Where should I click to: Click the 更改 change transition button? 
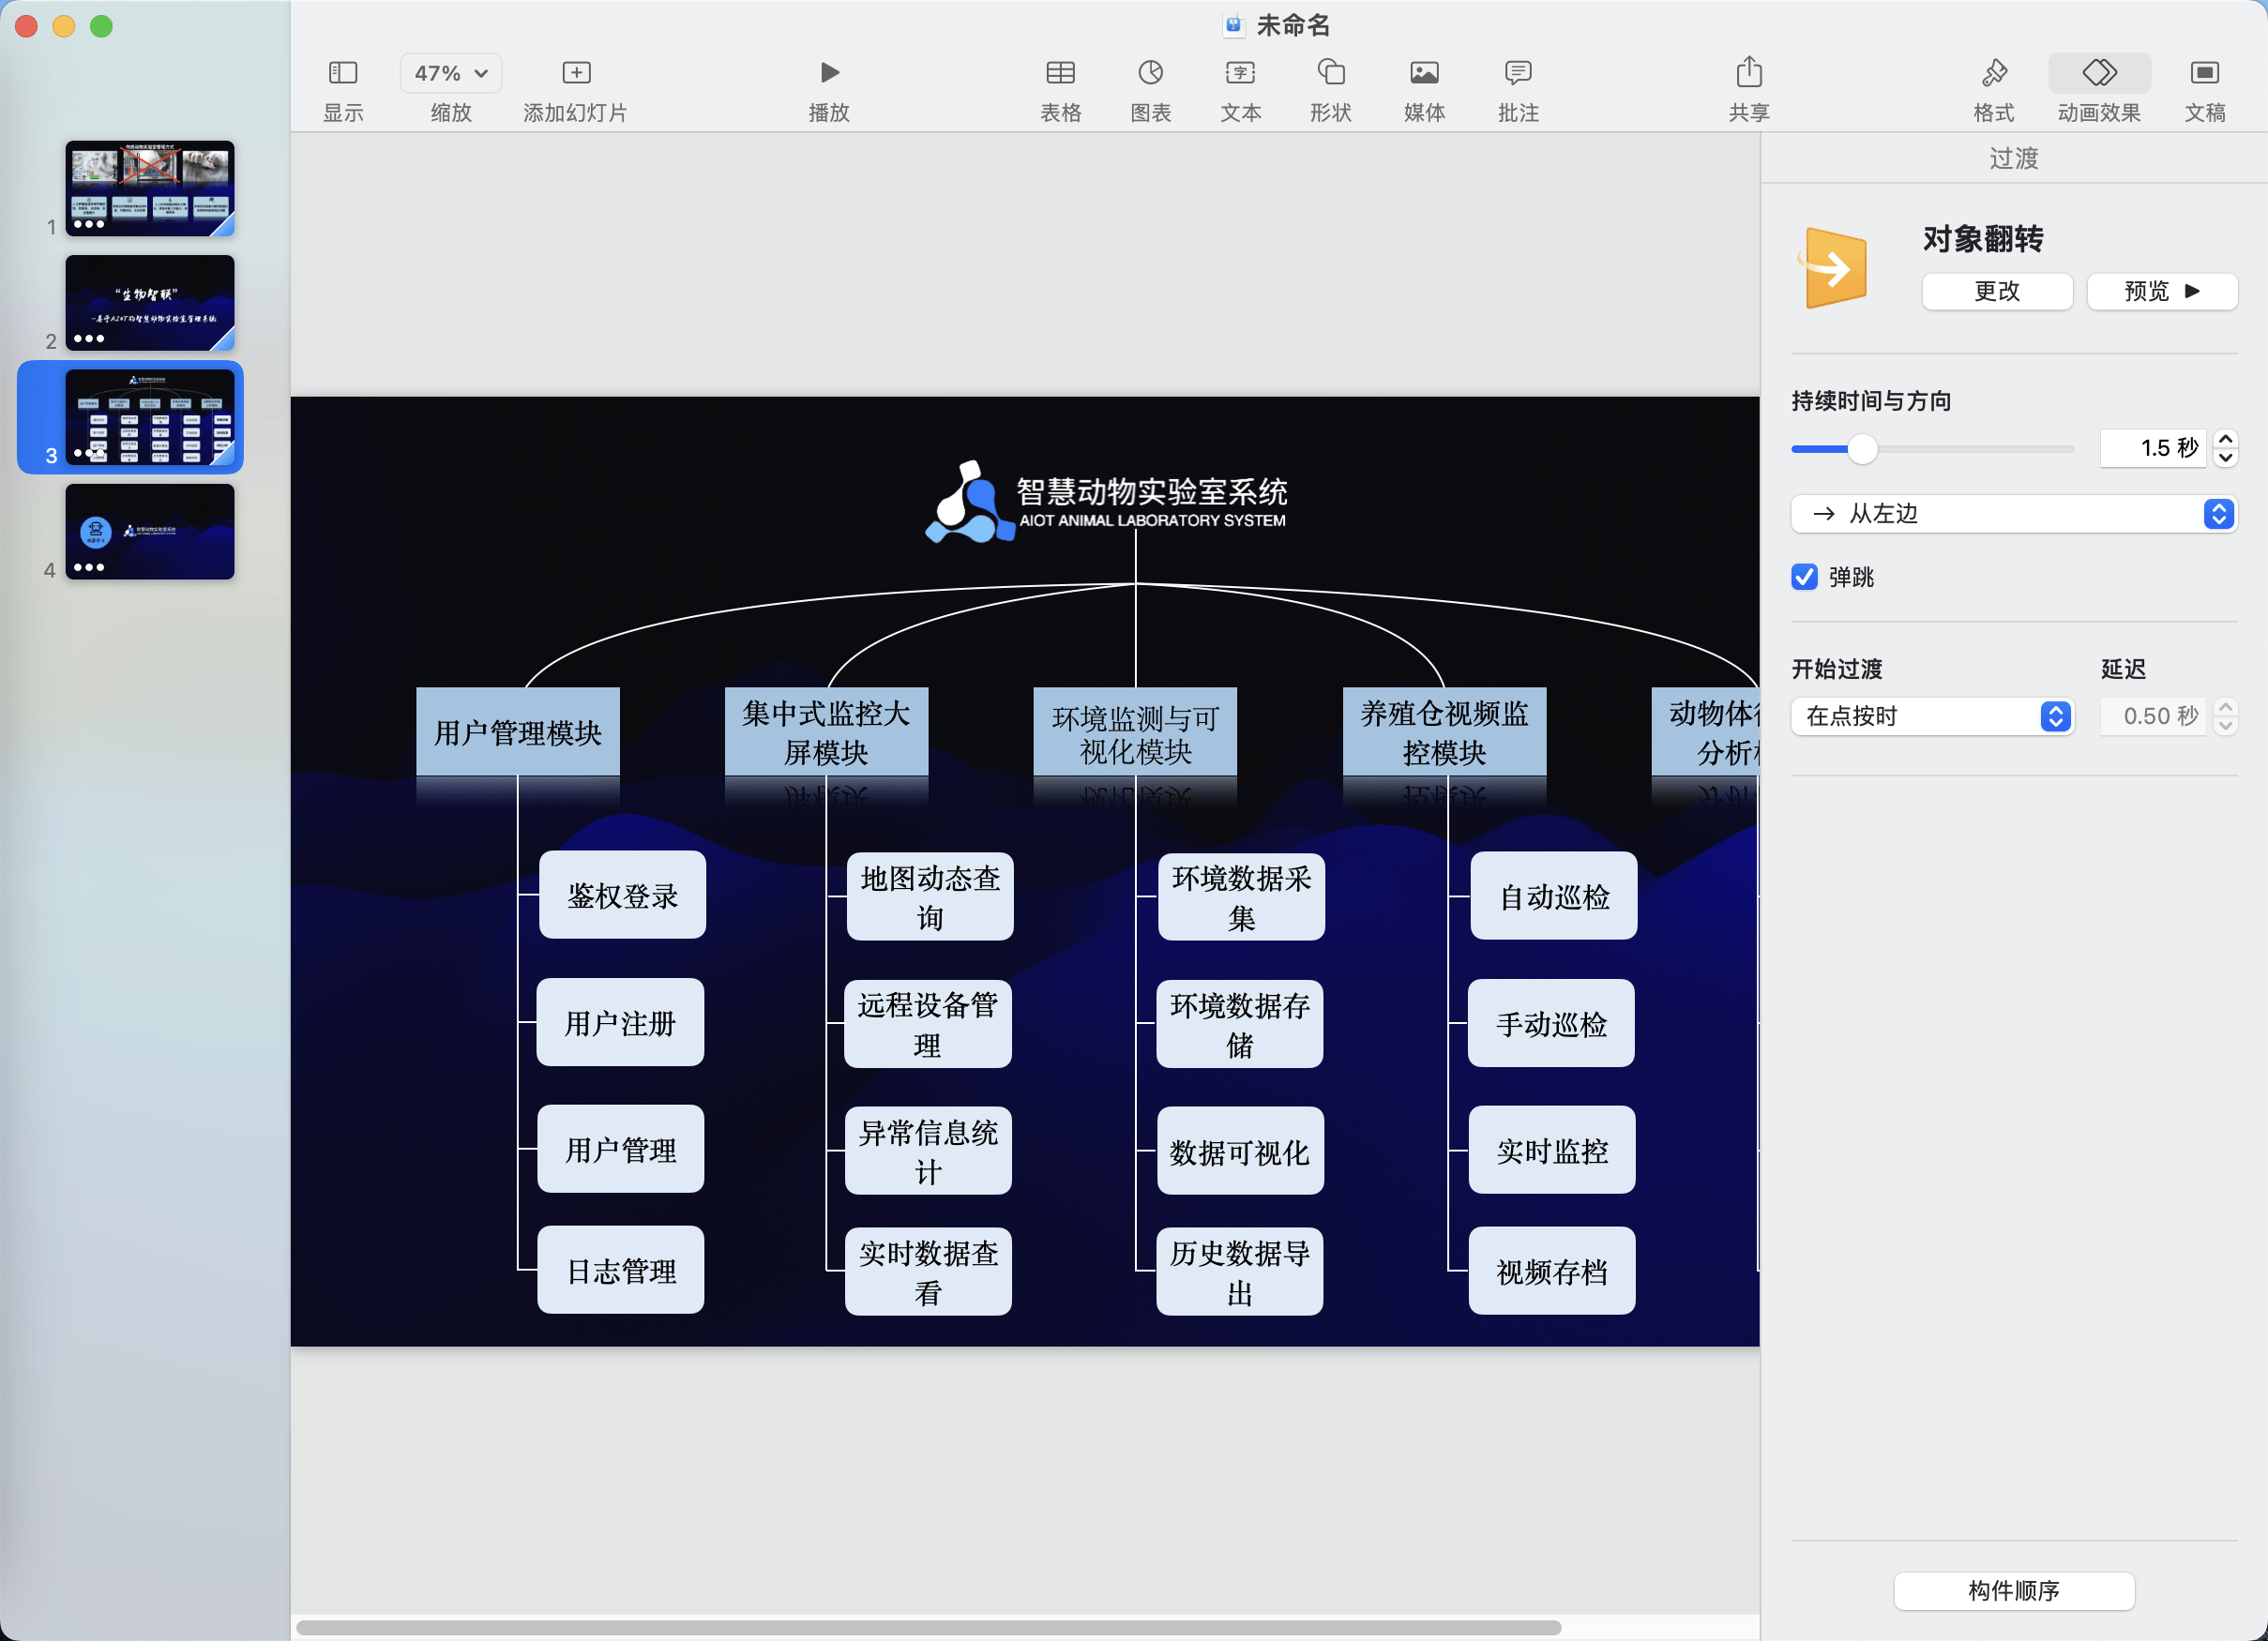coord(1996,291)
